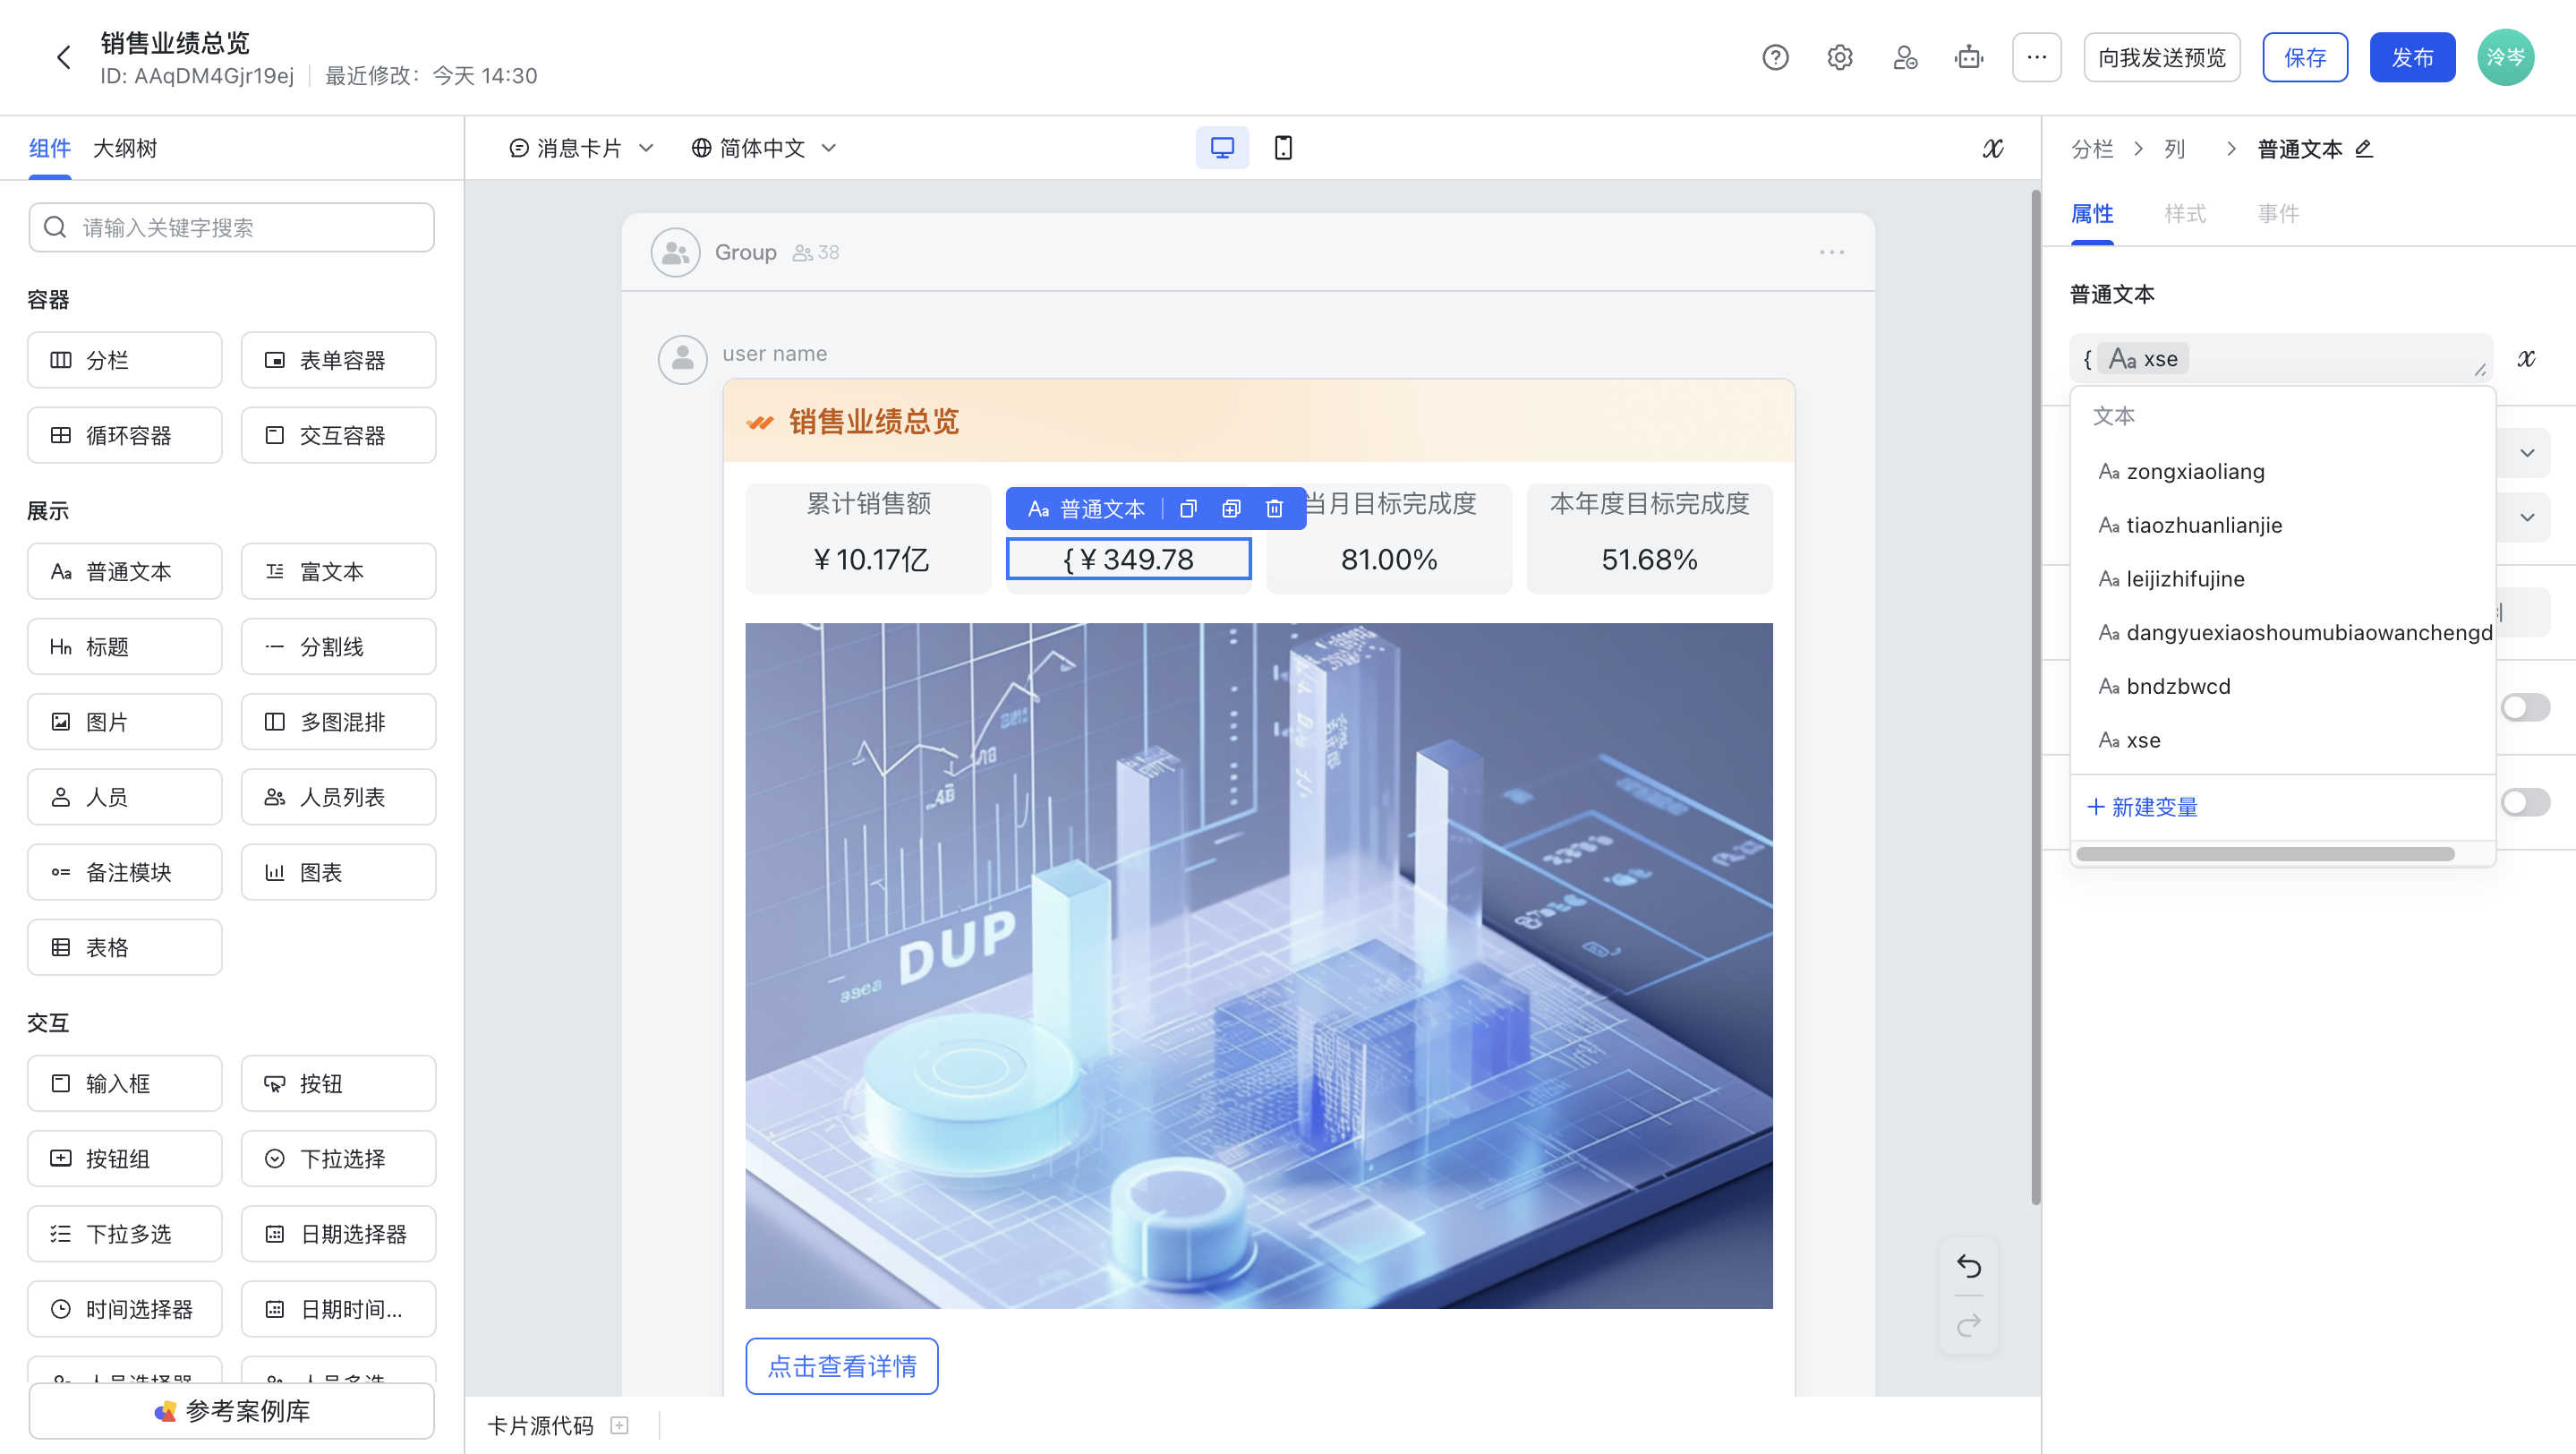Click the edit pencil beside 普通文本
Viewport: 2576px width, 1454px height.
click(2364, 149)
